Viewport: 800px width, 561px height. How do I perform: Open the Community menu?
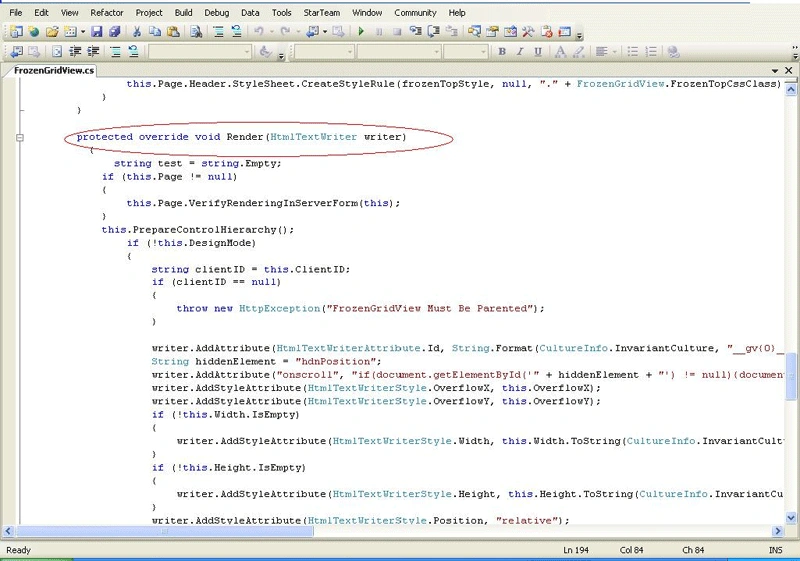(415, 13)
